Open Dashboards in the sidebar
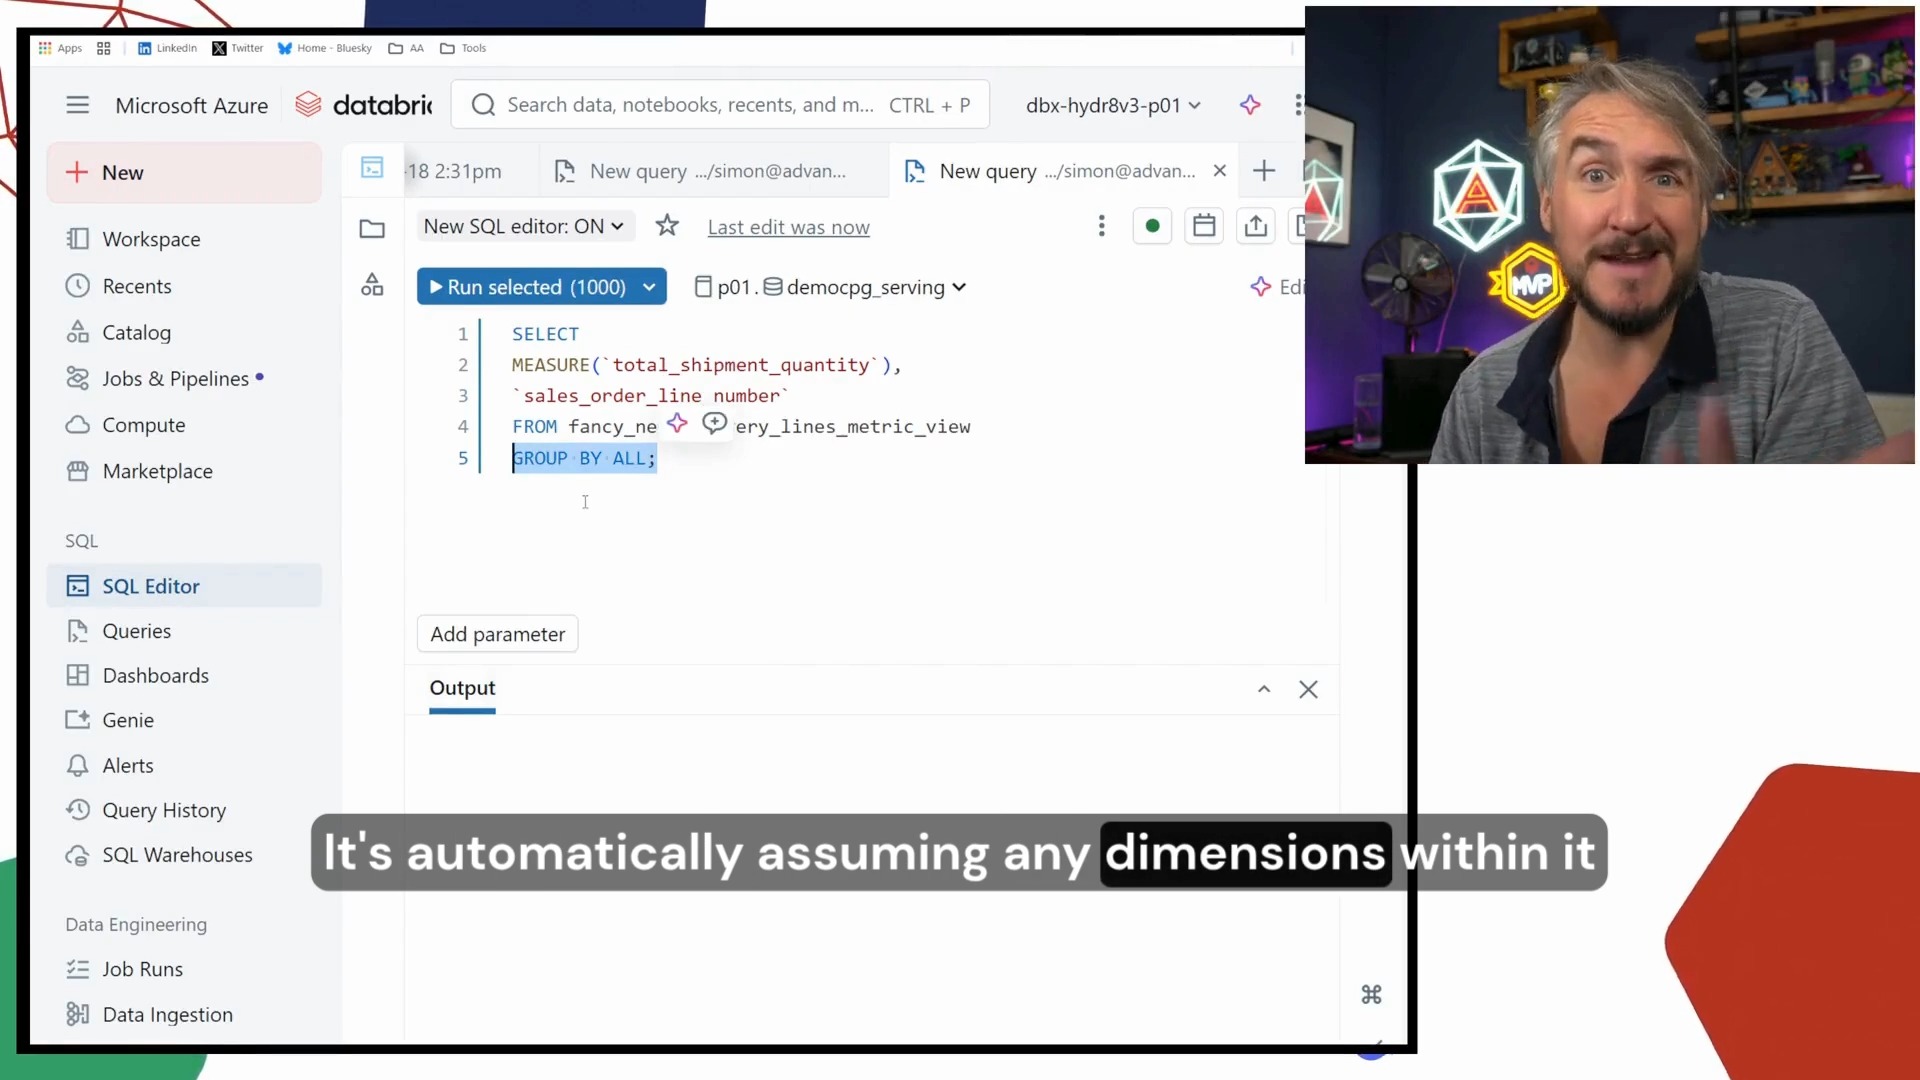The height and width of the screenshot is (1080, 1920). (184, 675)
